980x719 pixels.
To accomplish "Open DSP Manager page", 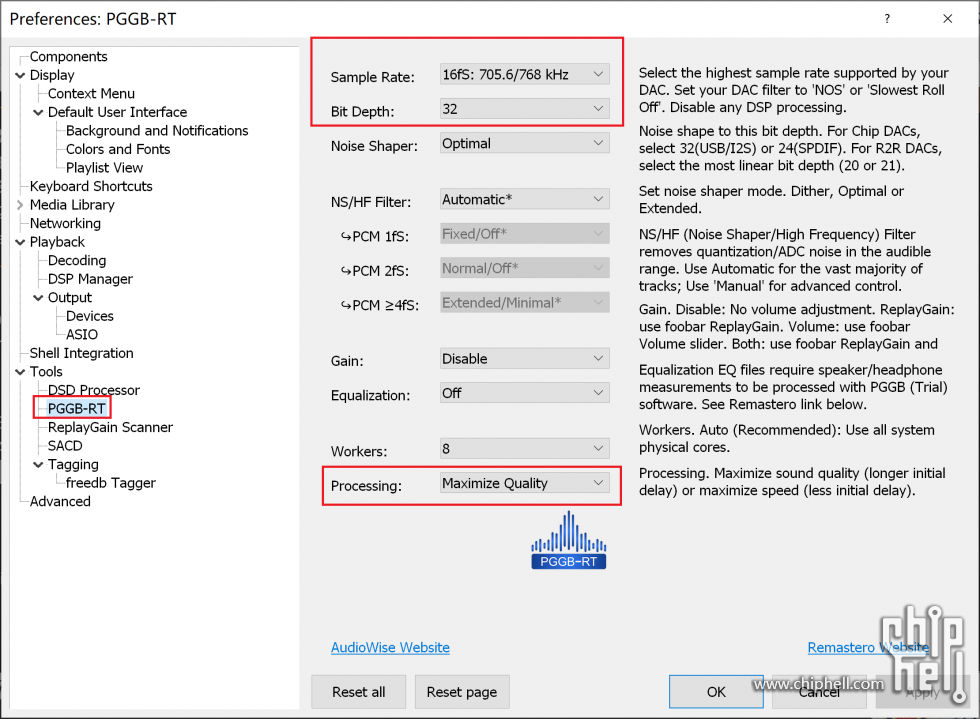I will (x=91, y=279).
